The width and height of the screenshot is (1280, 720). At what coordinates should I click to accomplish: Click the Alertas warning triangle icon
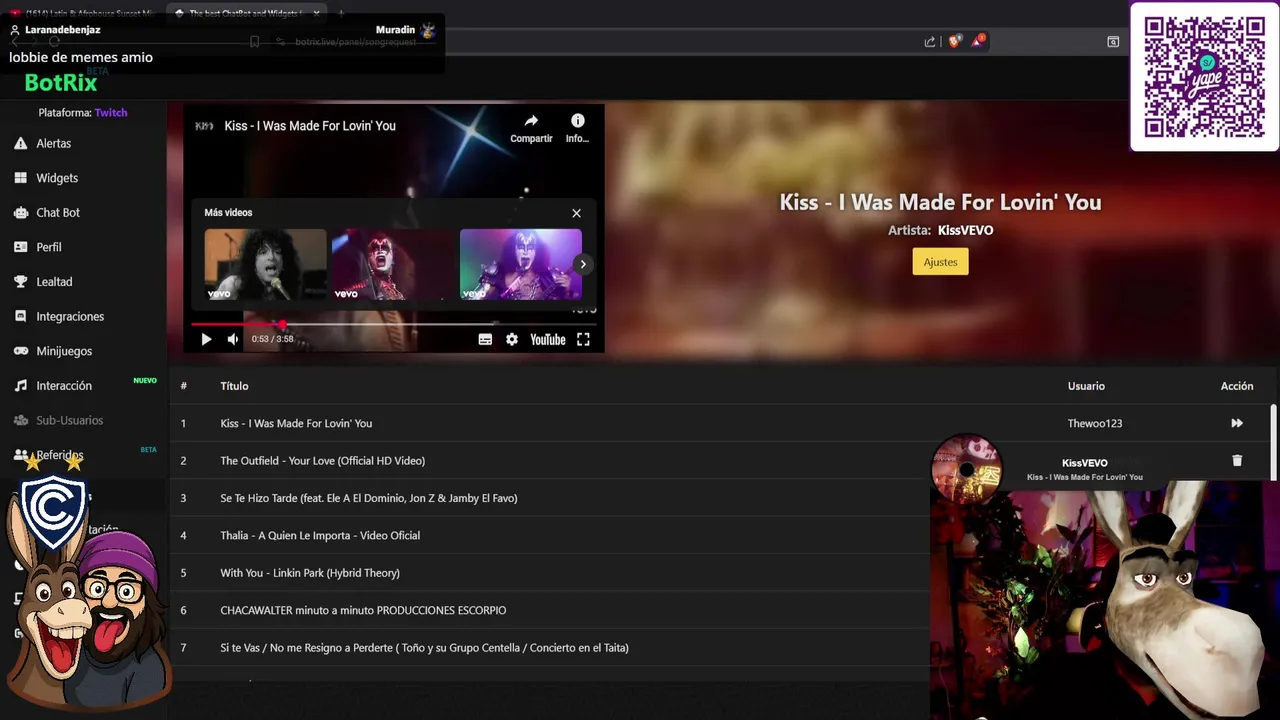[x=20, y=143]
